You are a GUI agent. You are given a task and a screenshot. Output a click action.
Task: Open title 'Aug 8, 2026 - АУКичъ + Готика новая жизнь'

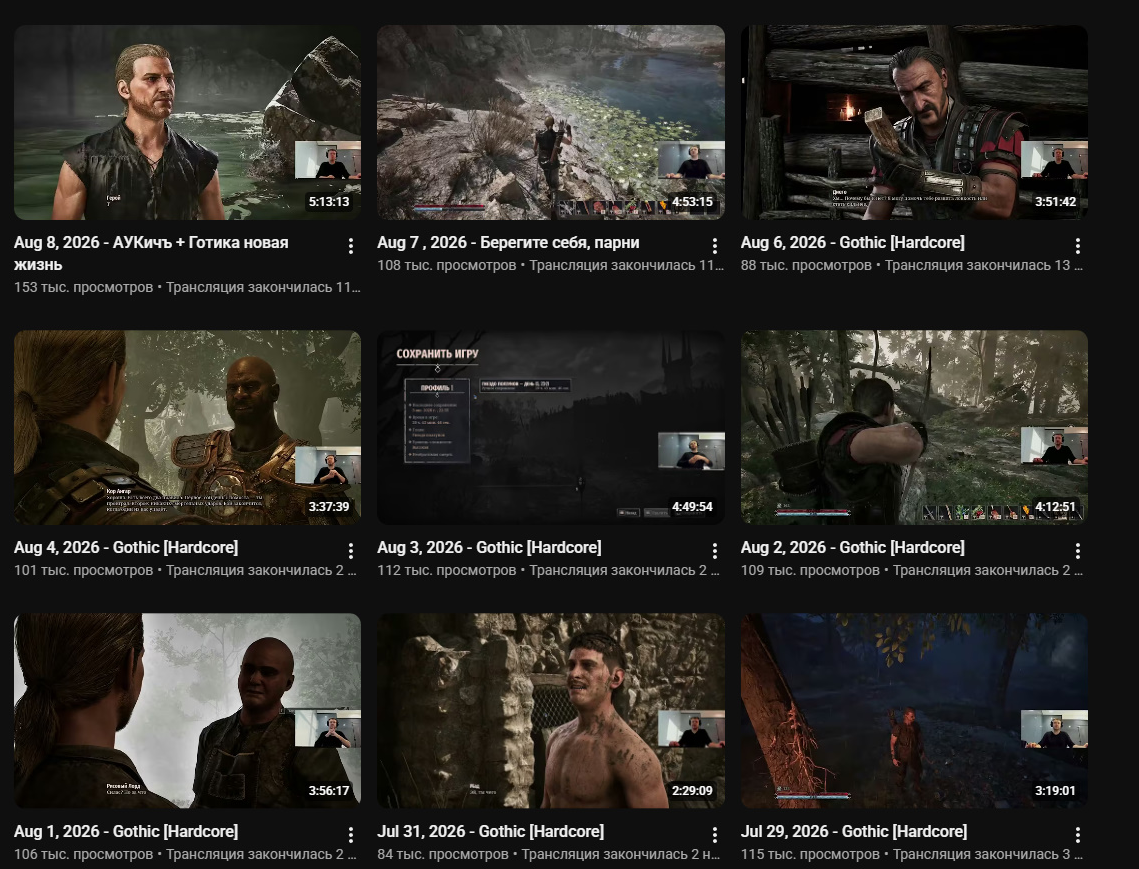point(151,254)
